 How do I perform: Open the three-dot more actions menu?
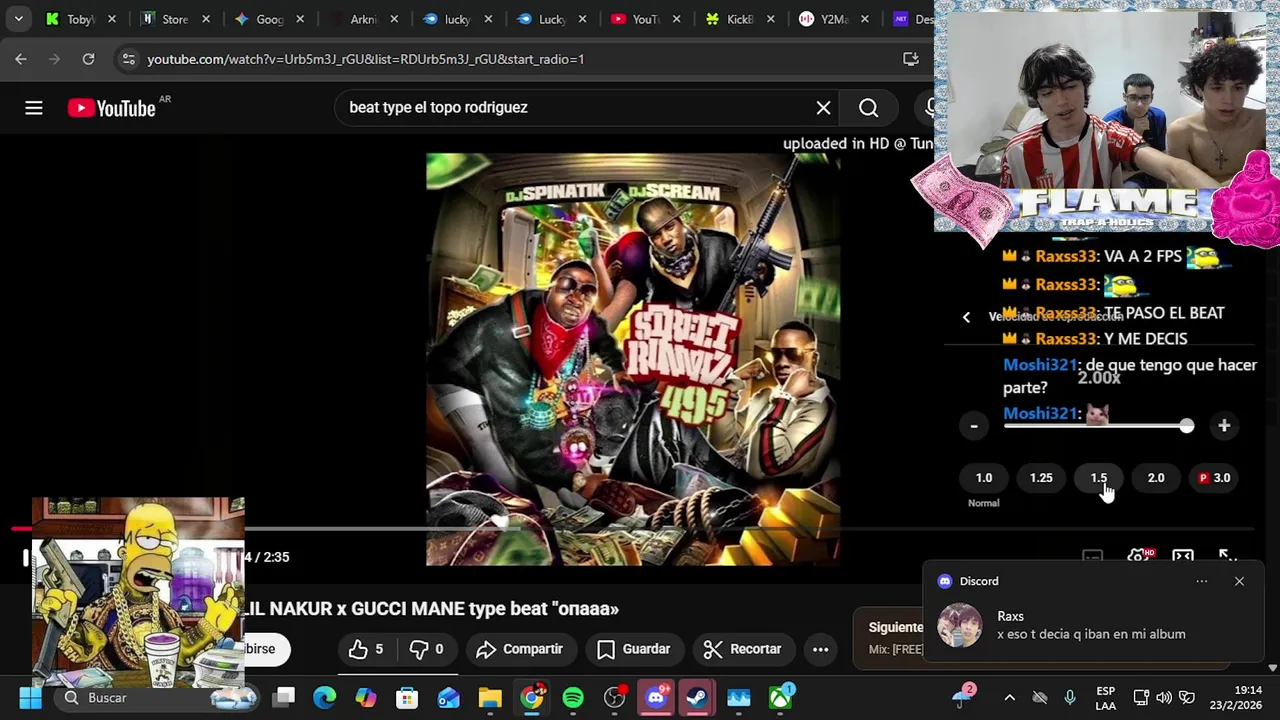tap(820, 649)
